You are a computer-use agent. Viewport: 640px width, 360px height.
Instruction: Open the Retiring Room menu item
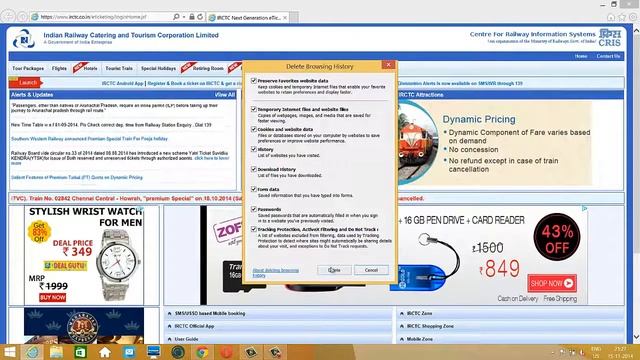click(208, 69)
